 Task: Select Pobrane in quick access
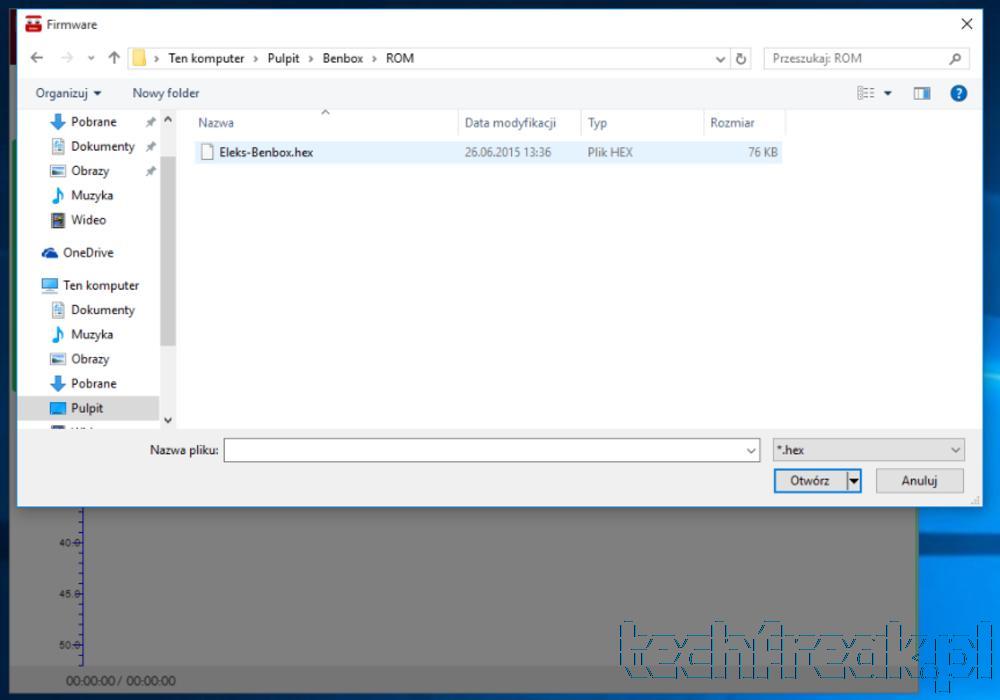(94, 122)
